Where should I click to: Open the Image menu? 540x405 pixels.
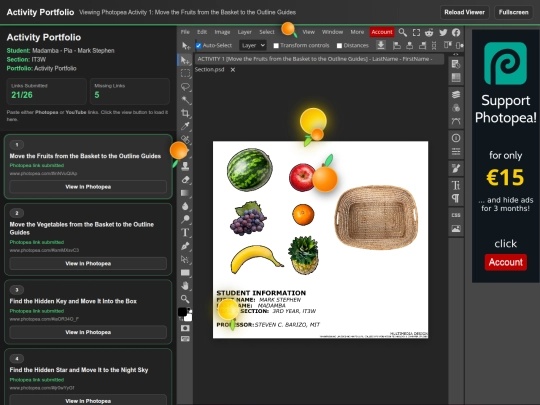[222, 32]
